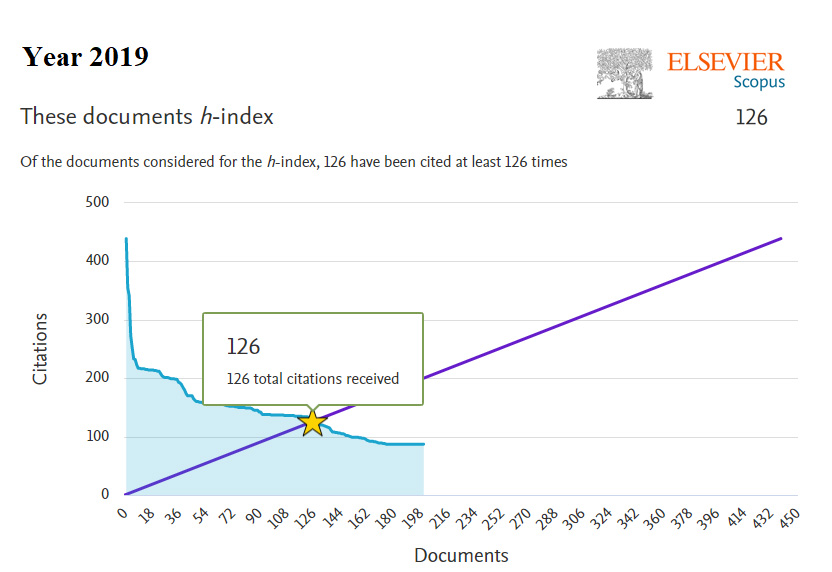Click the Citations vertical axis label
The width and height of the screenshot is (832, 572).
(x=40, y=349)
